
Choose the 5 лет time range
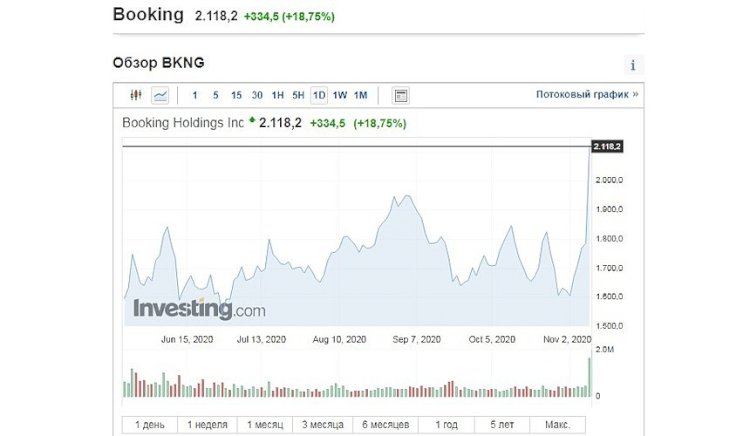click(500, 424)
